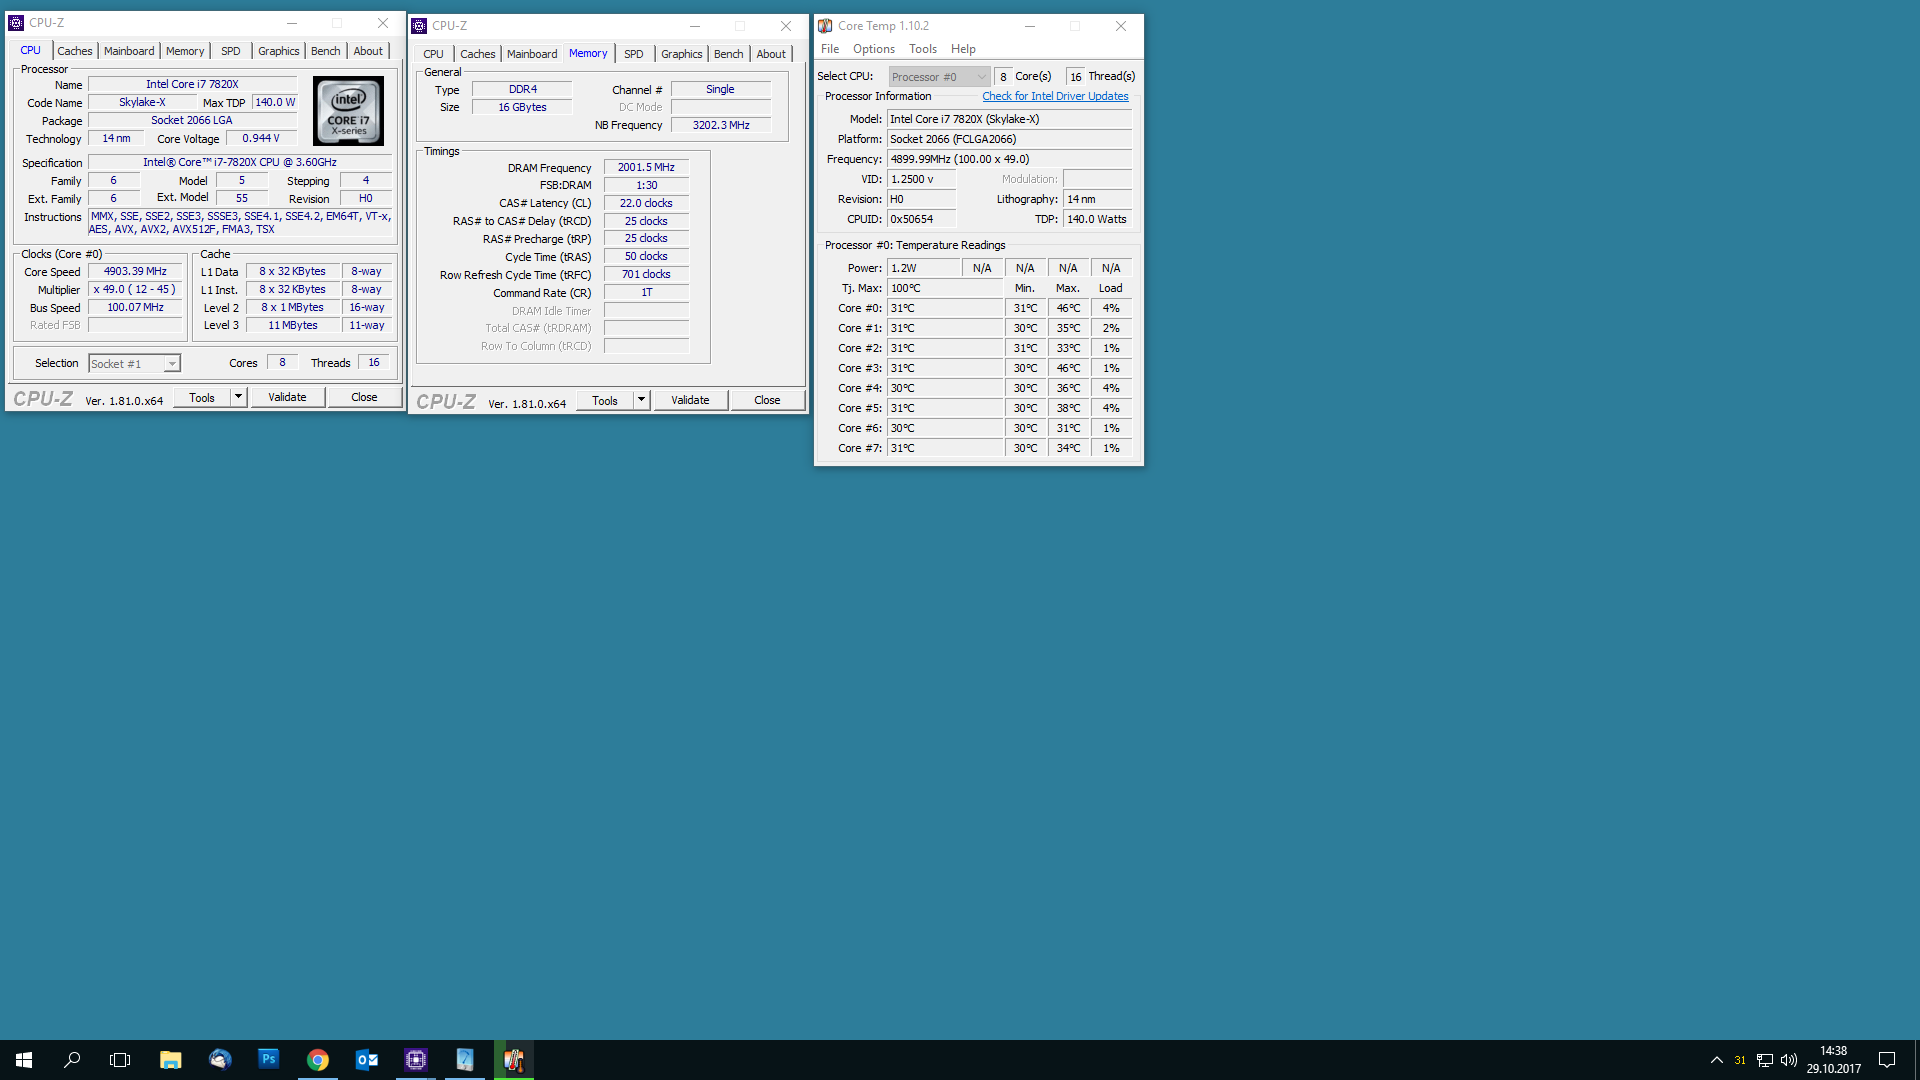
Task: Open Memory tab in left CPU-Z window
Action: click(x=185, y=51)
